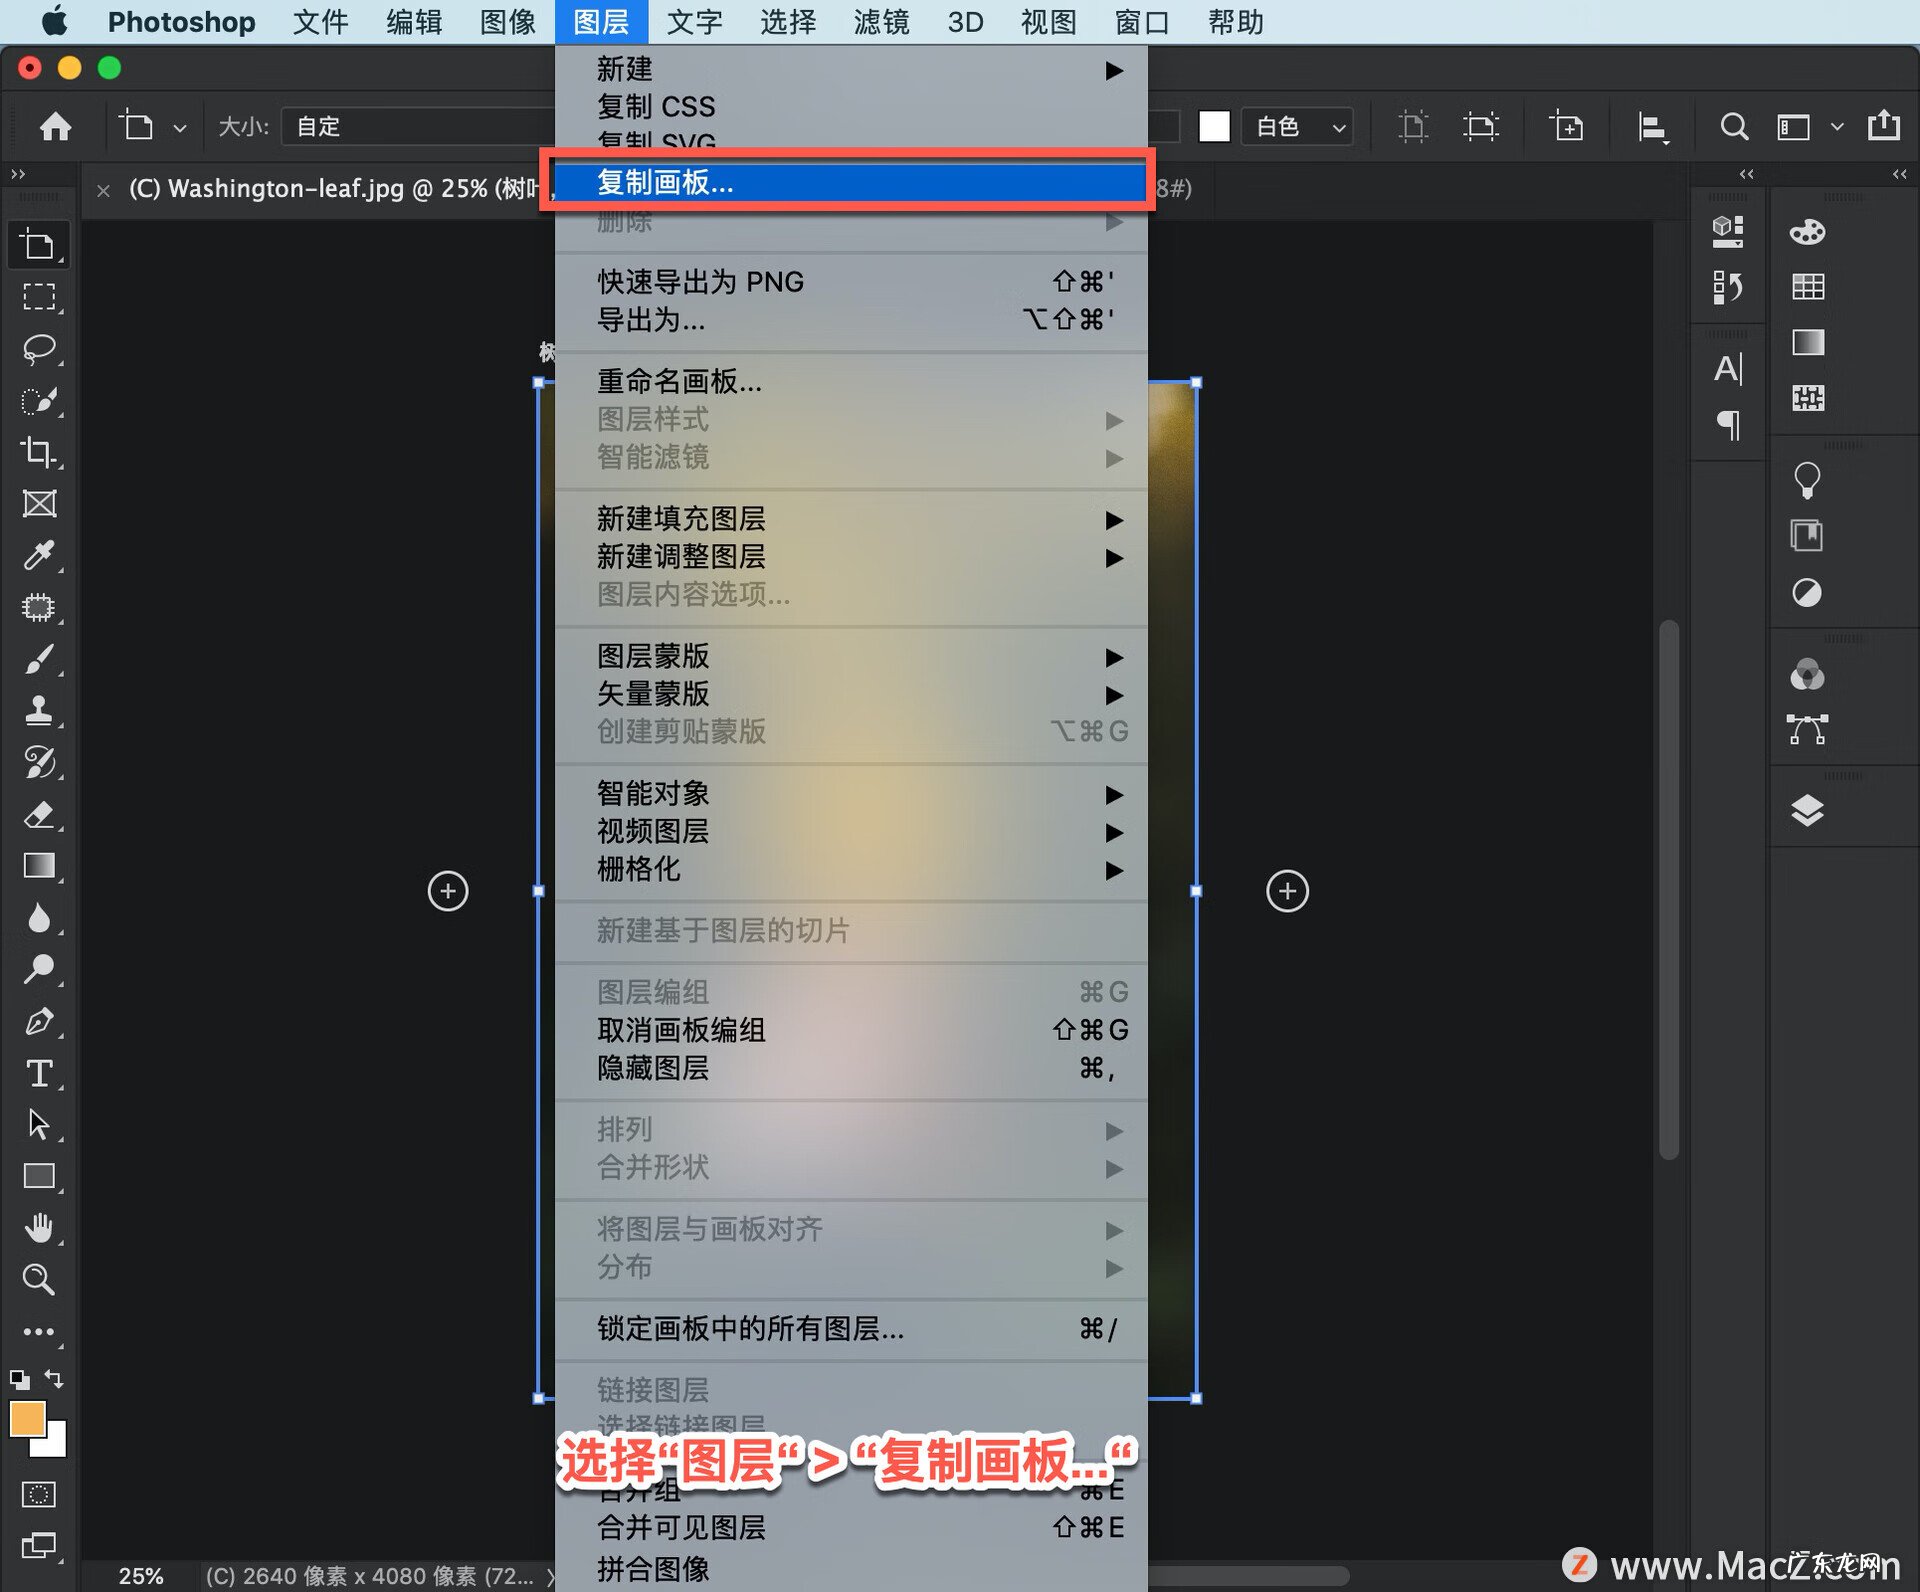Open the 滤镜 menu in menu bar
This screenshot has width=1920, height=1592.
pyautogui.click(x=880, y=22)
